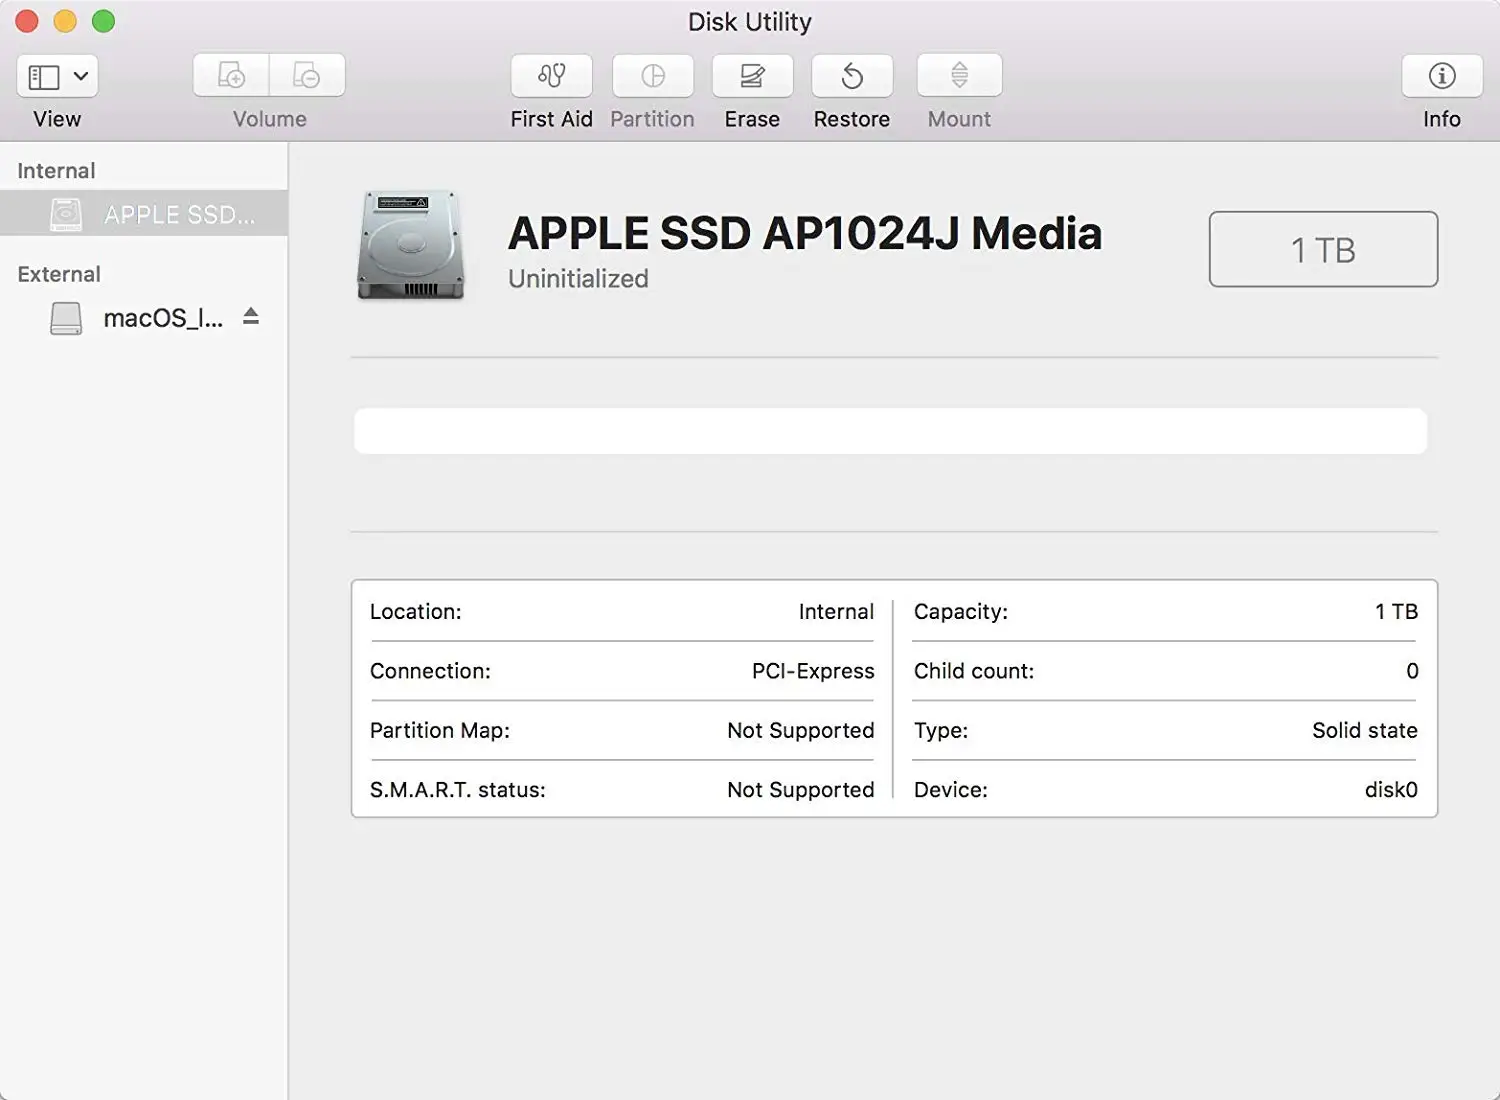Screen dimensions: 1500x1100
Task: Click the Partition pie icon
Action: [652, 76]
